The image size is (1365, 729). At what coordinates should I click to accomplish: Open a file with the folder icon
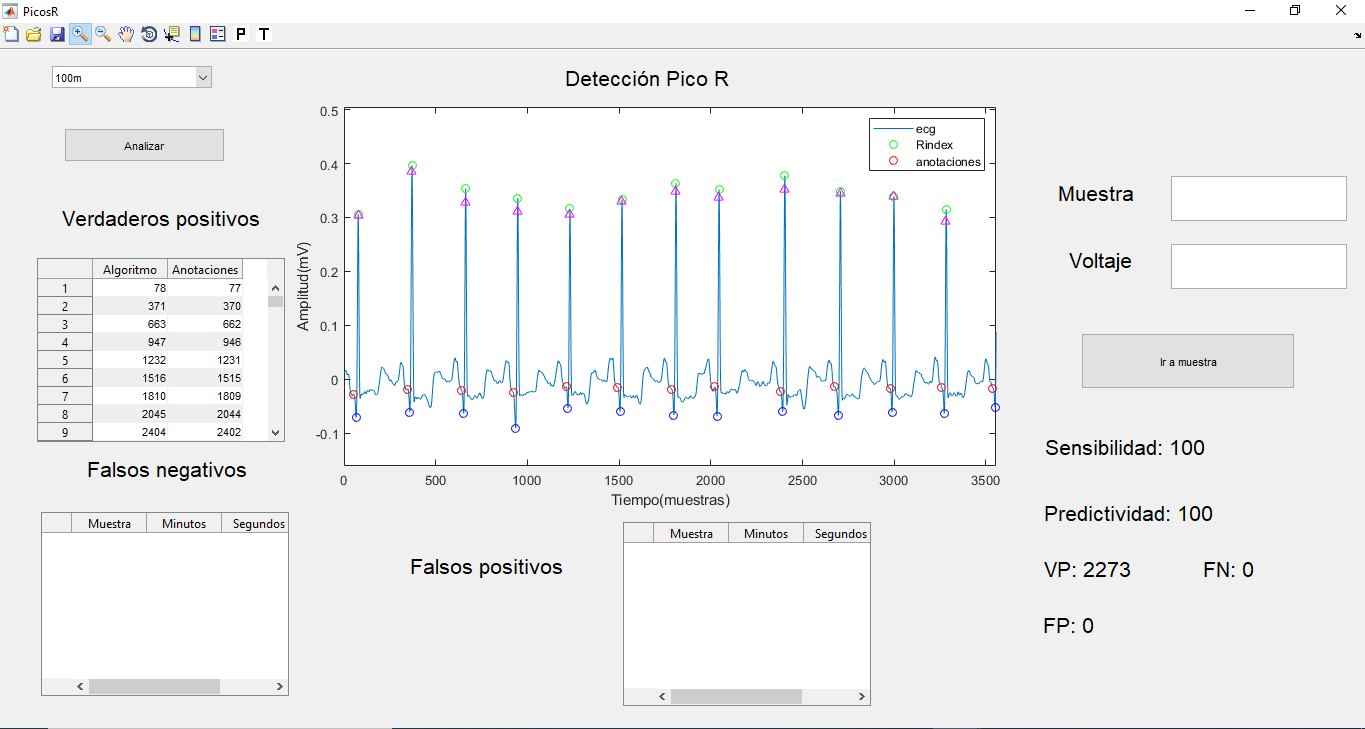tap(34, 34)
